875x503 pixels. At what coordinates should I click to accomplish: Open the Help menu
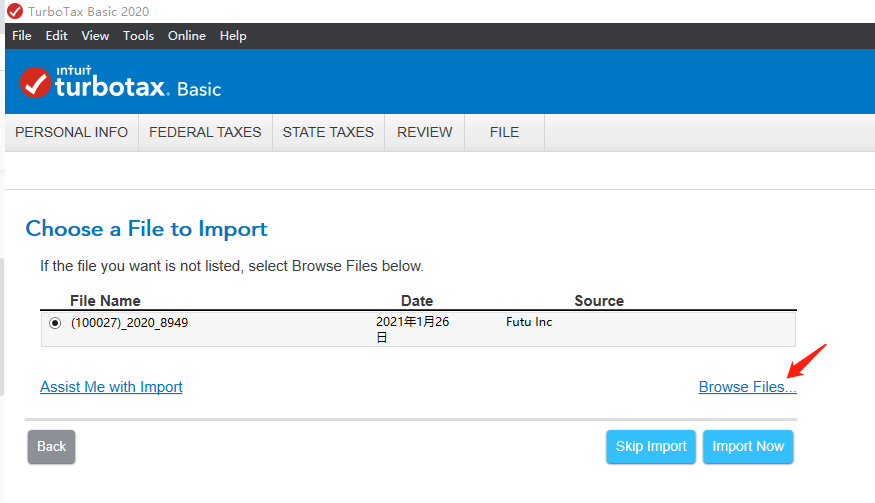tap(233, 36)
